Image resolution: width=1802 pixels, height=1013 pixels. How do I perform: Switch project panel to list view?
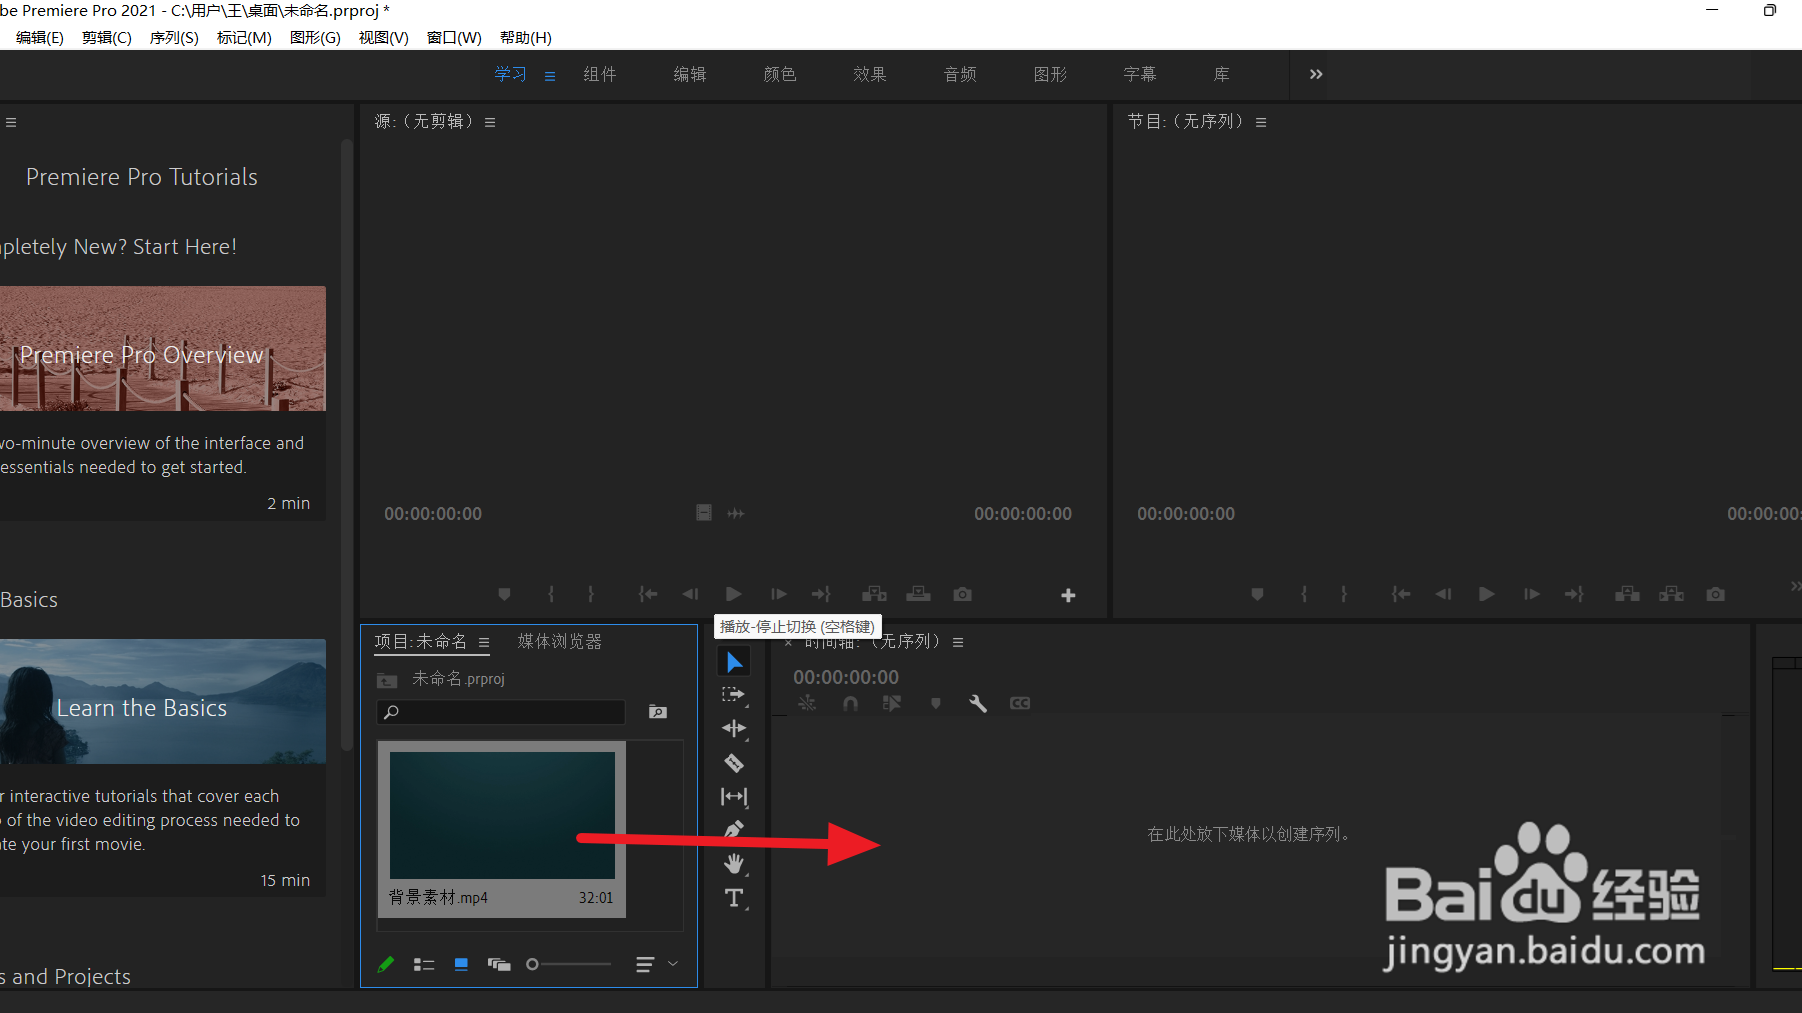[x=424, y=964]
